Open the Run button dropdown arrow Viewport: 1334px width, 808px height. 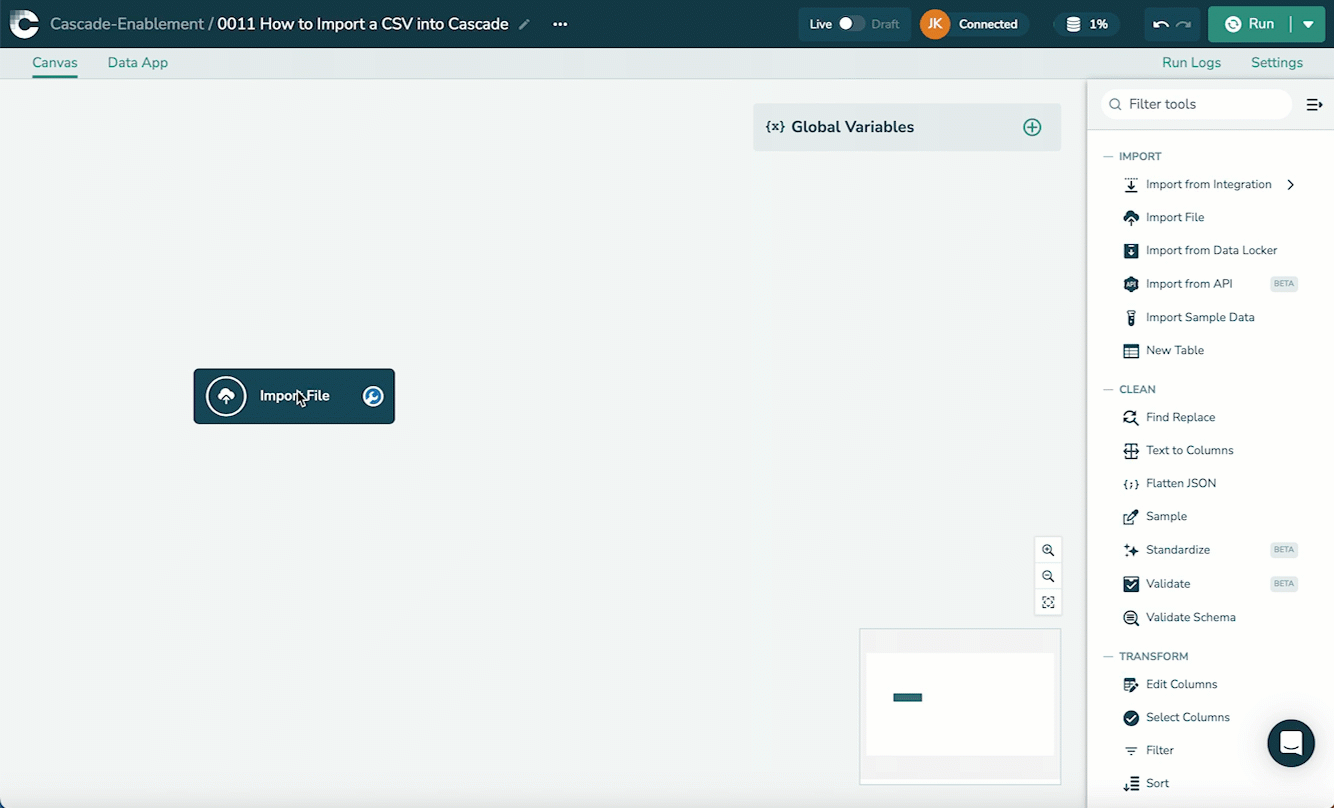click(x=1308, y=24)
